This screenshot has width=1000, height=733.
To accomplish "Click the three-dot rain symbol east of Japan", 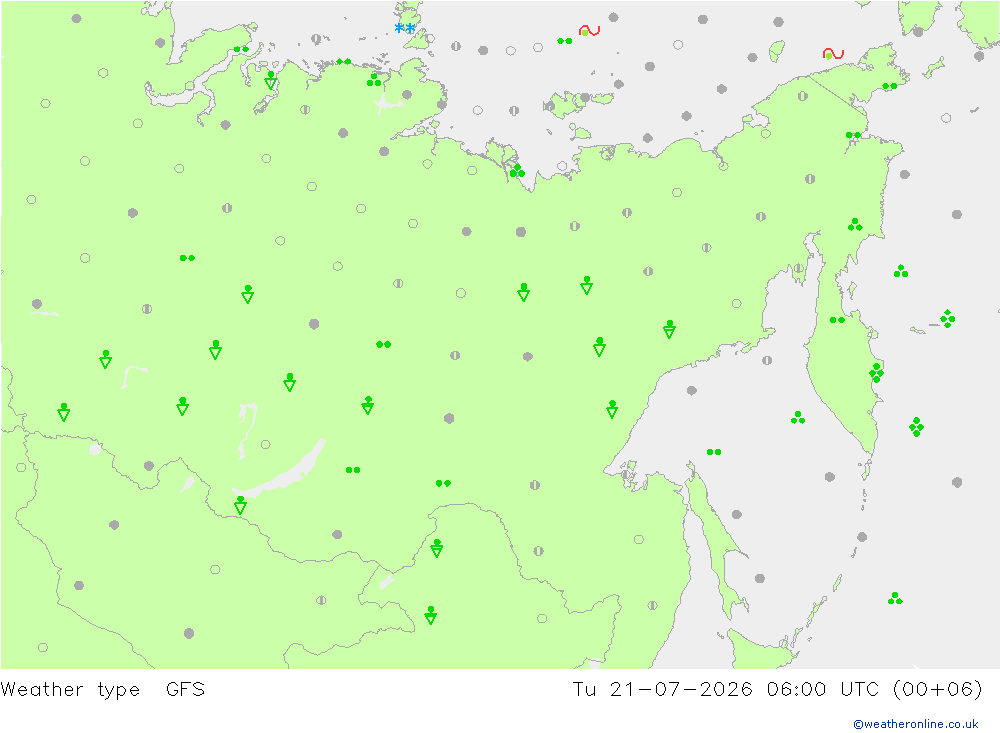I will 895,598.
